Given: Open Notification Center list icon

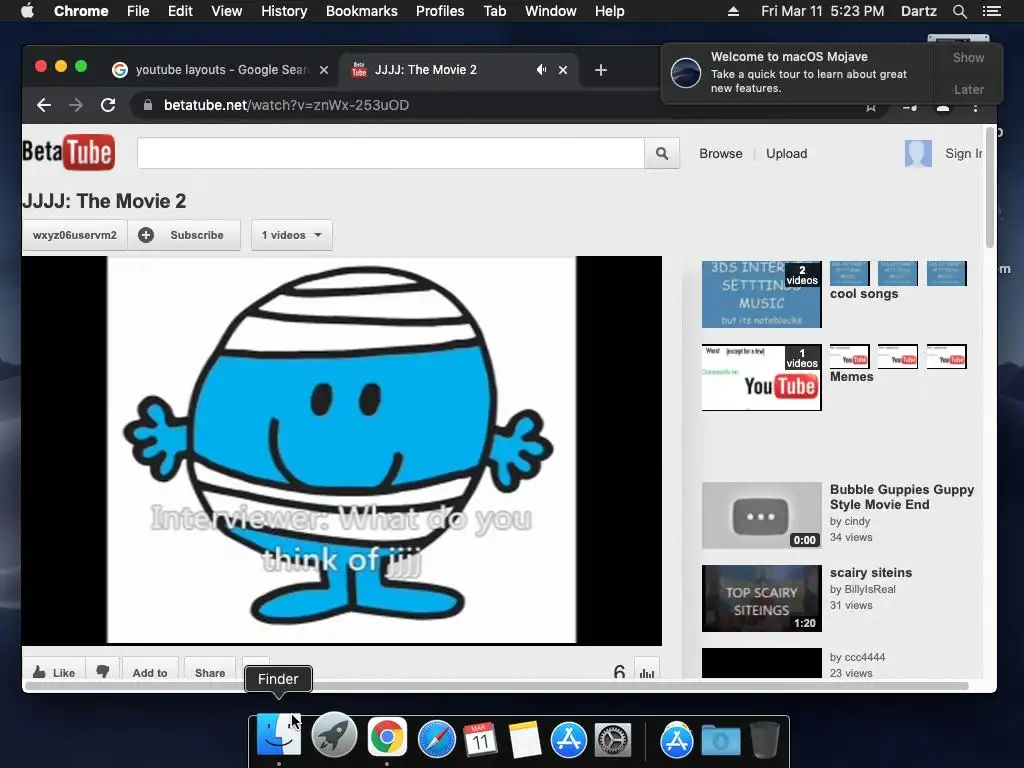Looking at the screenshot, I should click(991, 11).
